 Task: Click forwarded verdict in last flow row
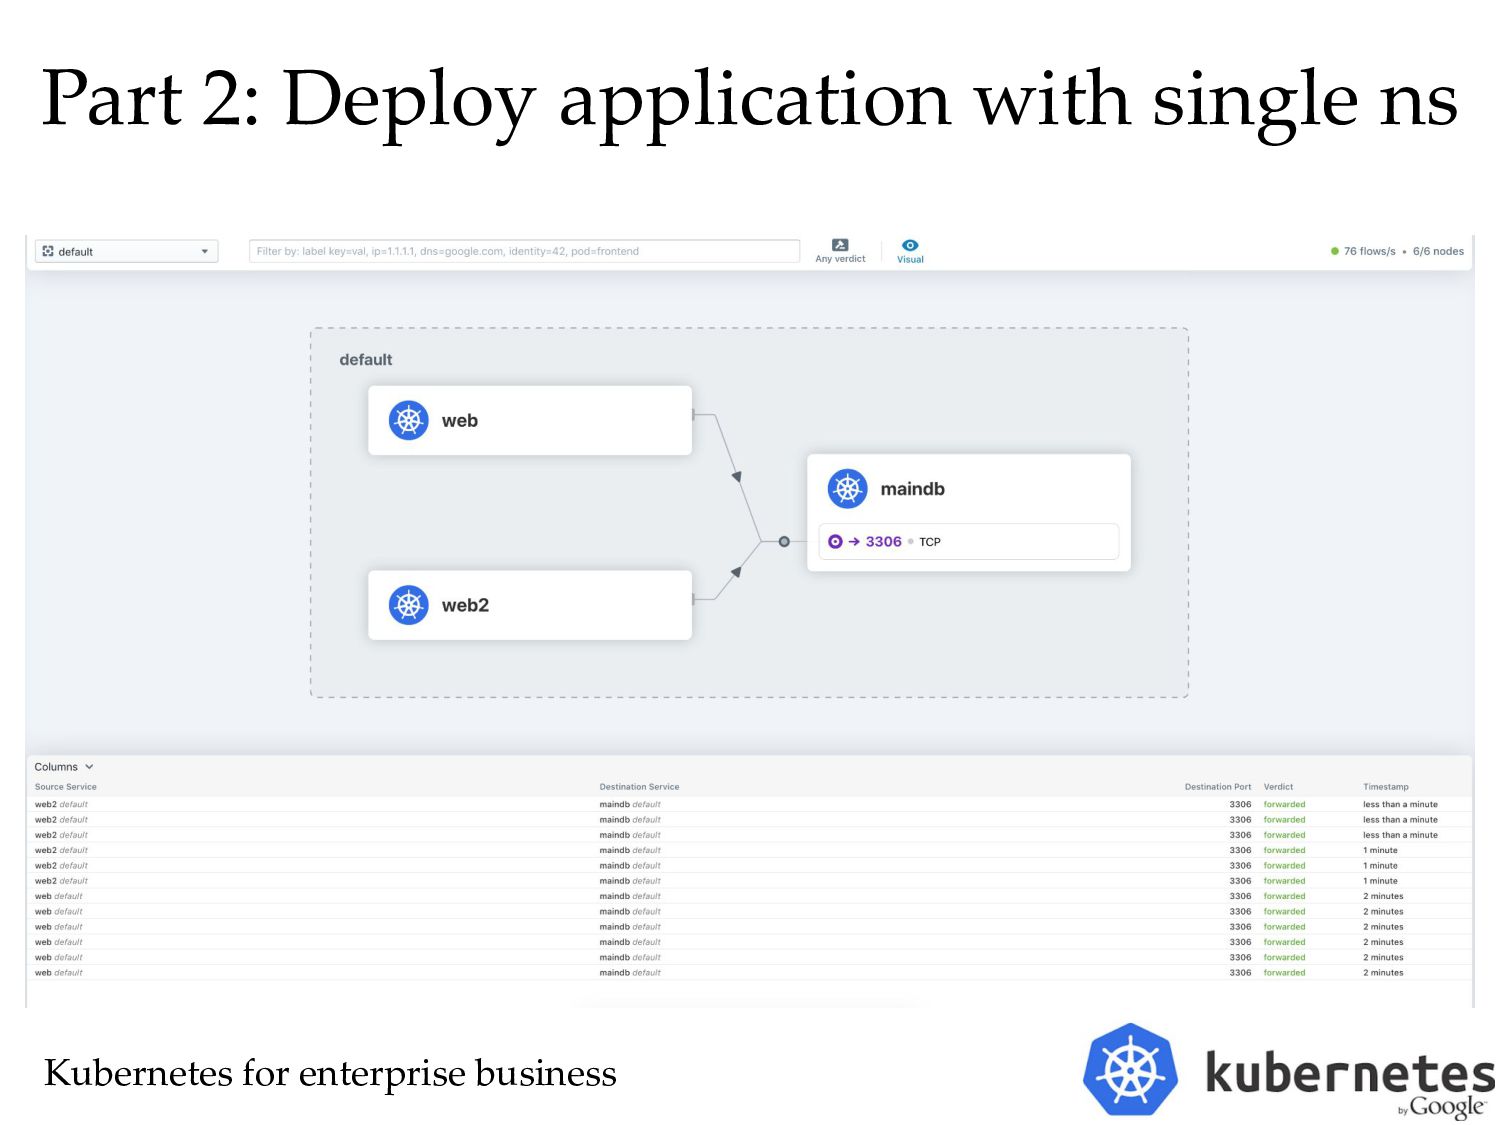[x=1284, y=972]
